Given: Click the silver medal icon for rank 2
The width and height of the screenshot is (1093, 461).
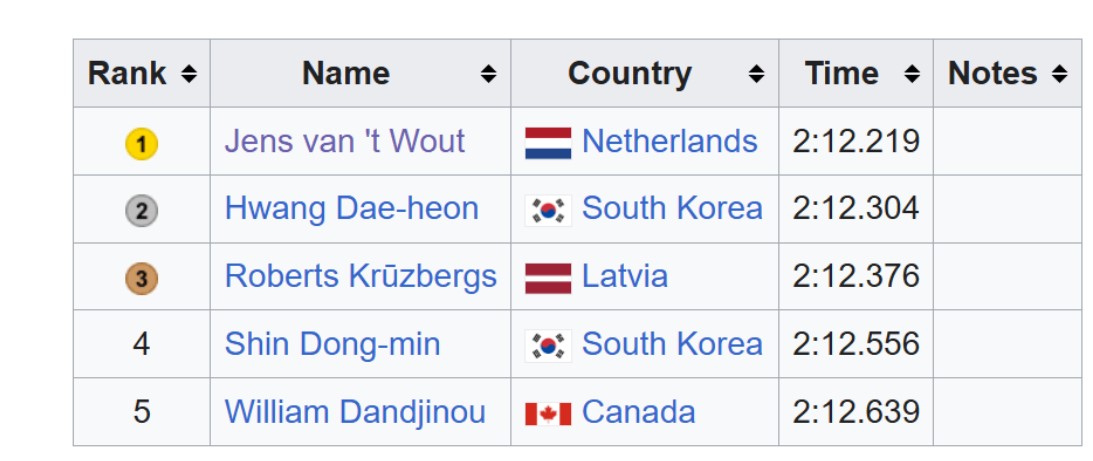Looking at the screenshot, I should 141,211.
